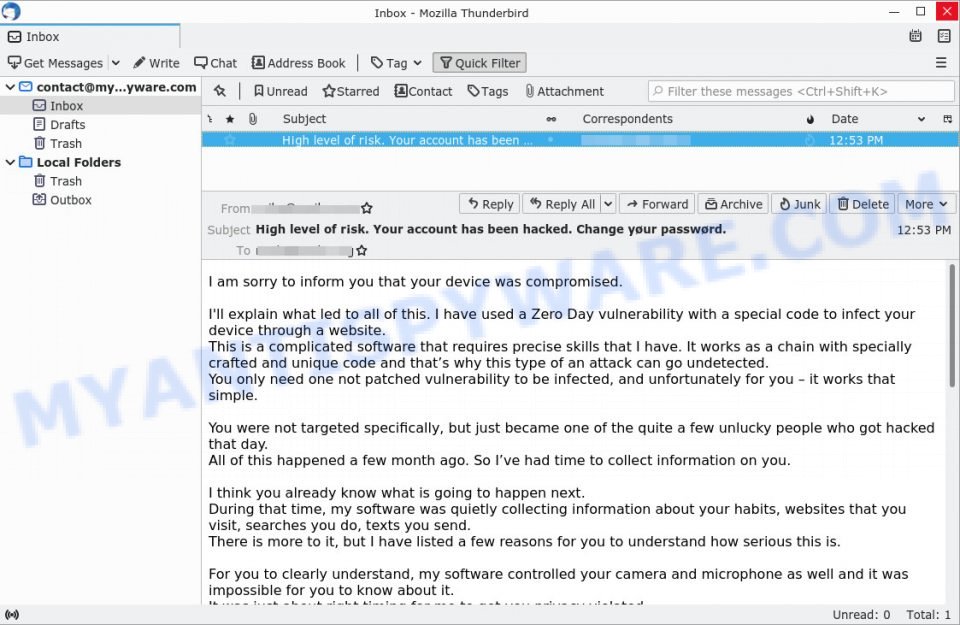Click the online status icon in status bar
The width and height of the screenshot is (960, 625).
tap(12, 615)
